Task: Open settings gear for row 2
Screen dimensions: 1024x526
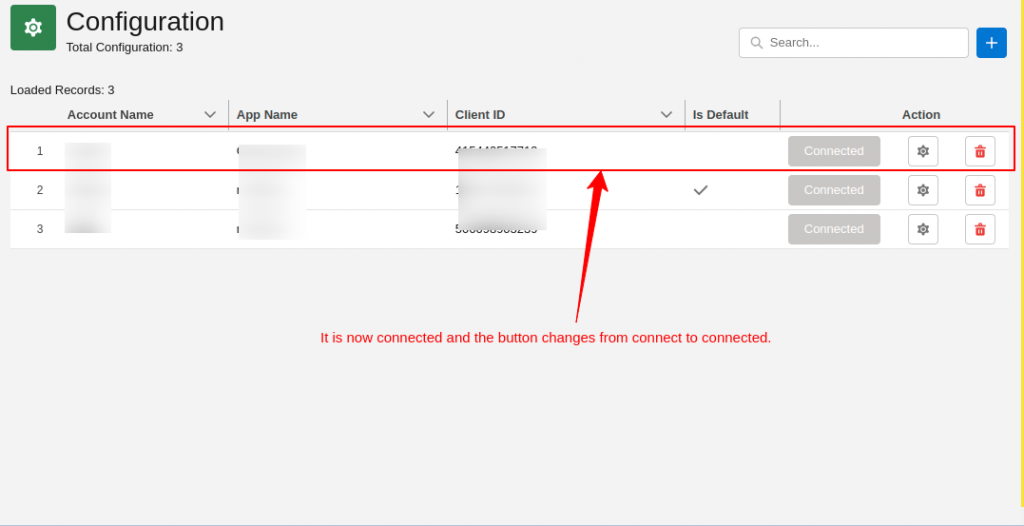Action: tap(923, 190)
